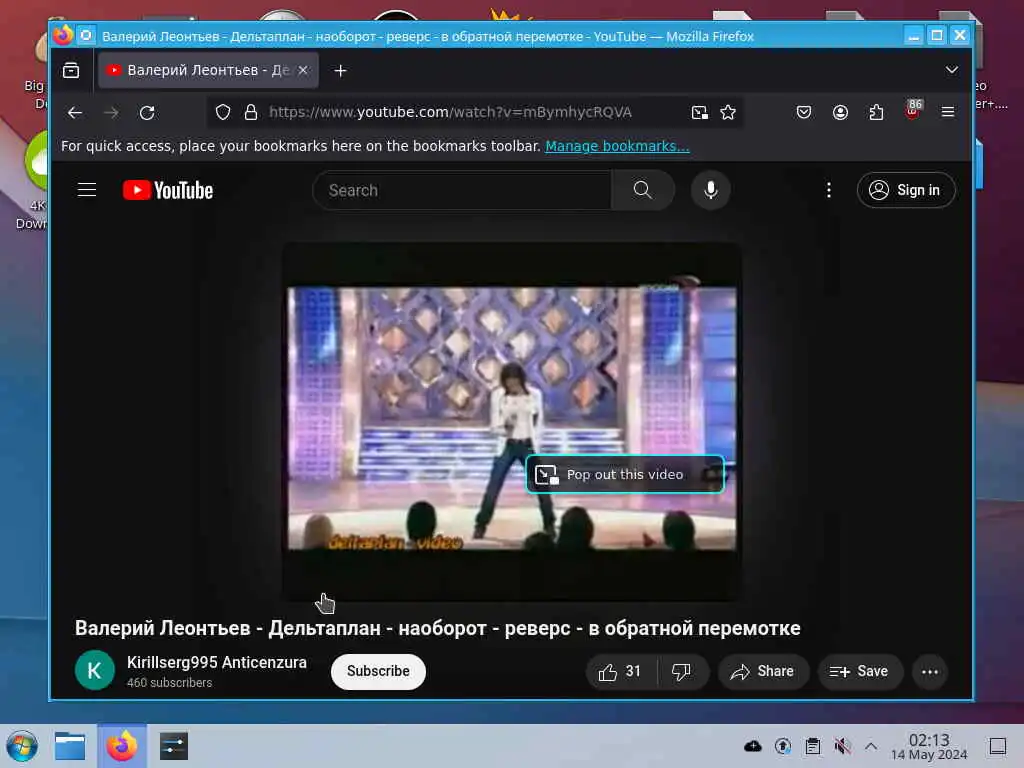Switch to Firefox taskbar button
Image resolution: width=1024 pixels, height=768 pixels.
[x=122, y=746]
